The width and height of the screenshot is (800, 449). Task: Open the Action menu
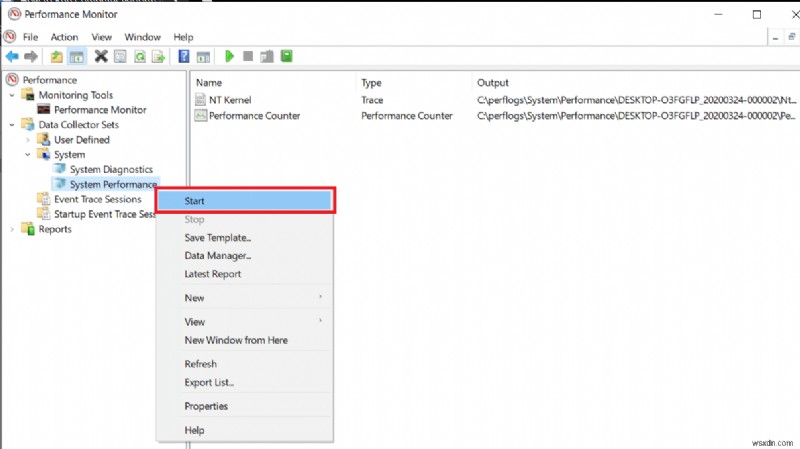point(64,37)
